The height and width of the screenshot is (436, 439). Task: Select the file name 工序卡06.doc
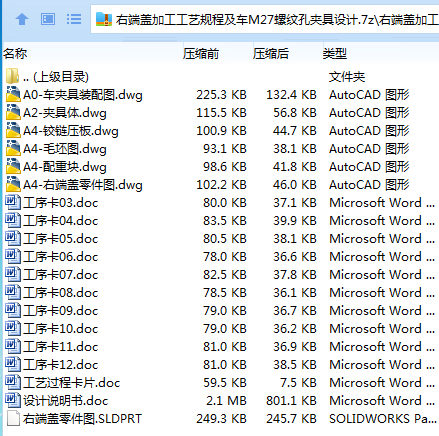[61, 257]
